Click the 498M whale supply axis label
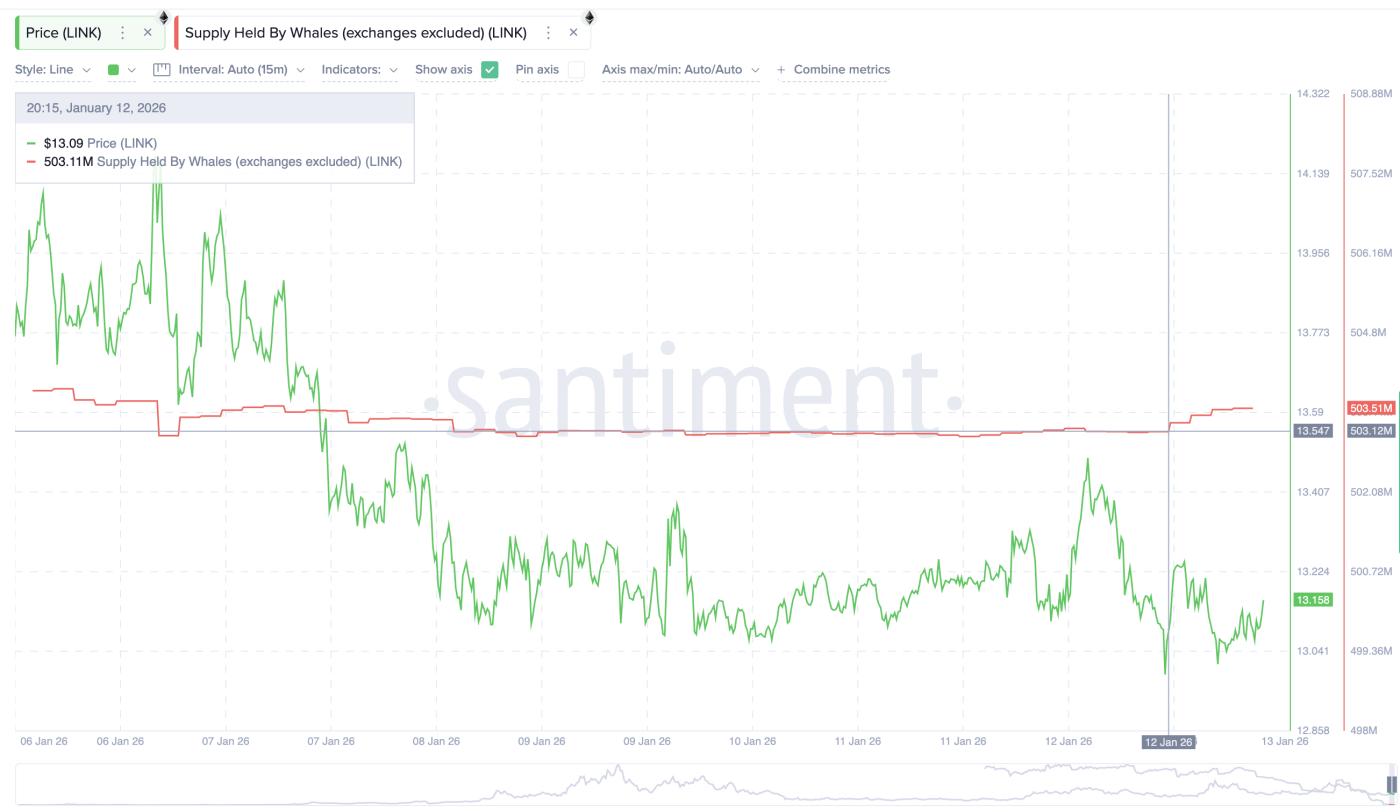The height and width of the screenshot is (812, 1400). pos(1362,730)
